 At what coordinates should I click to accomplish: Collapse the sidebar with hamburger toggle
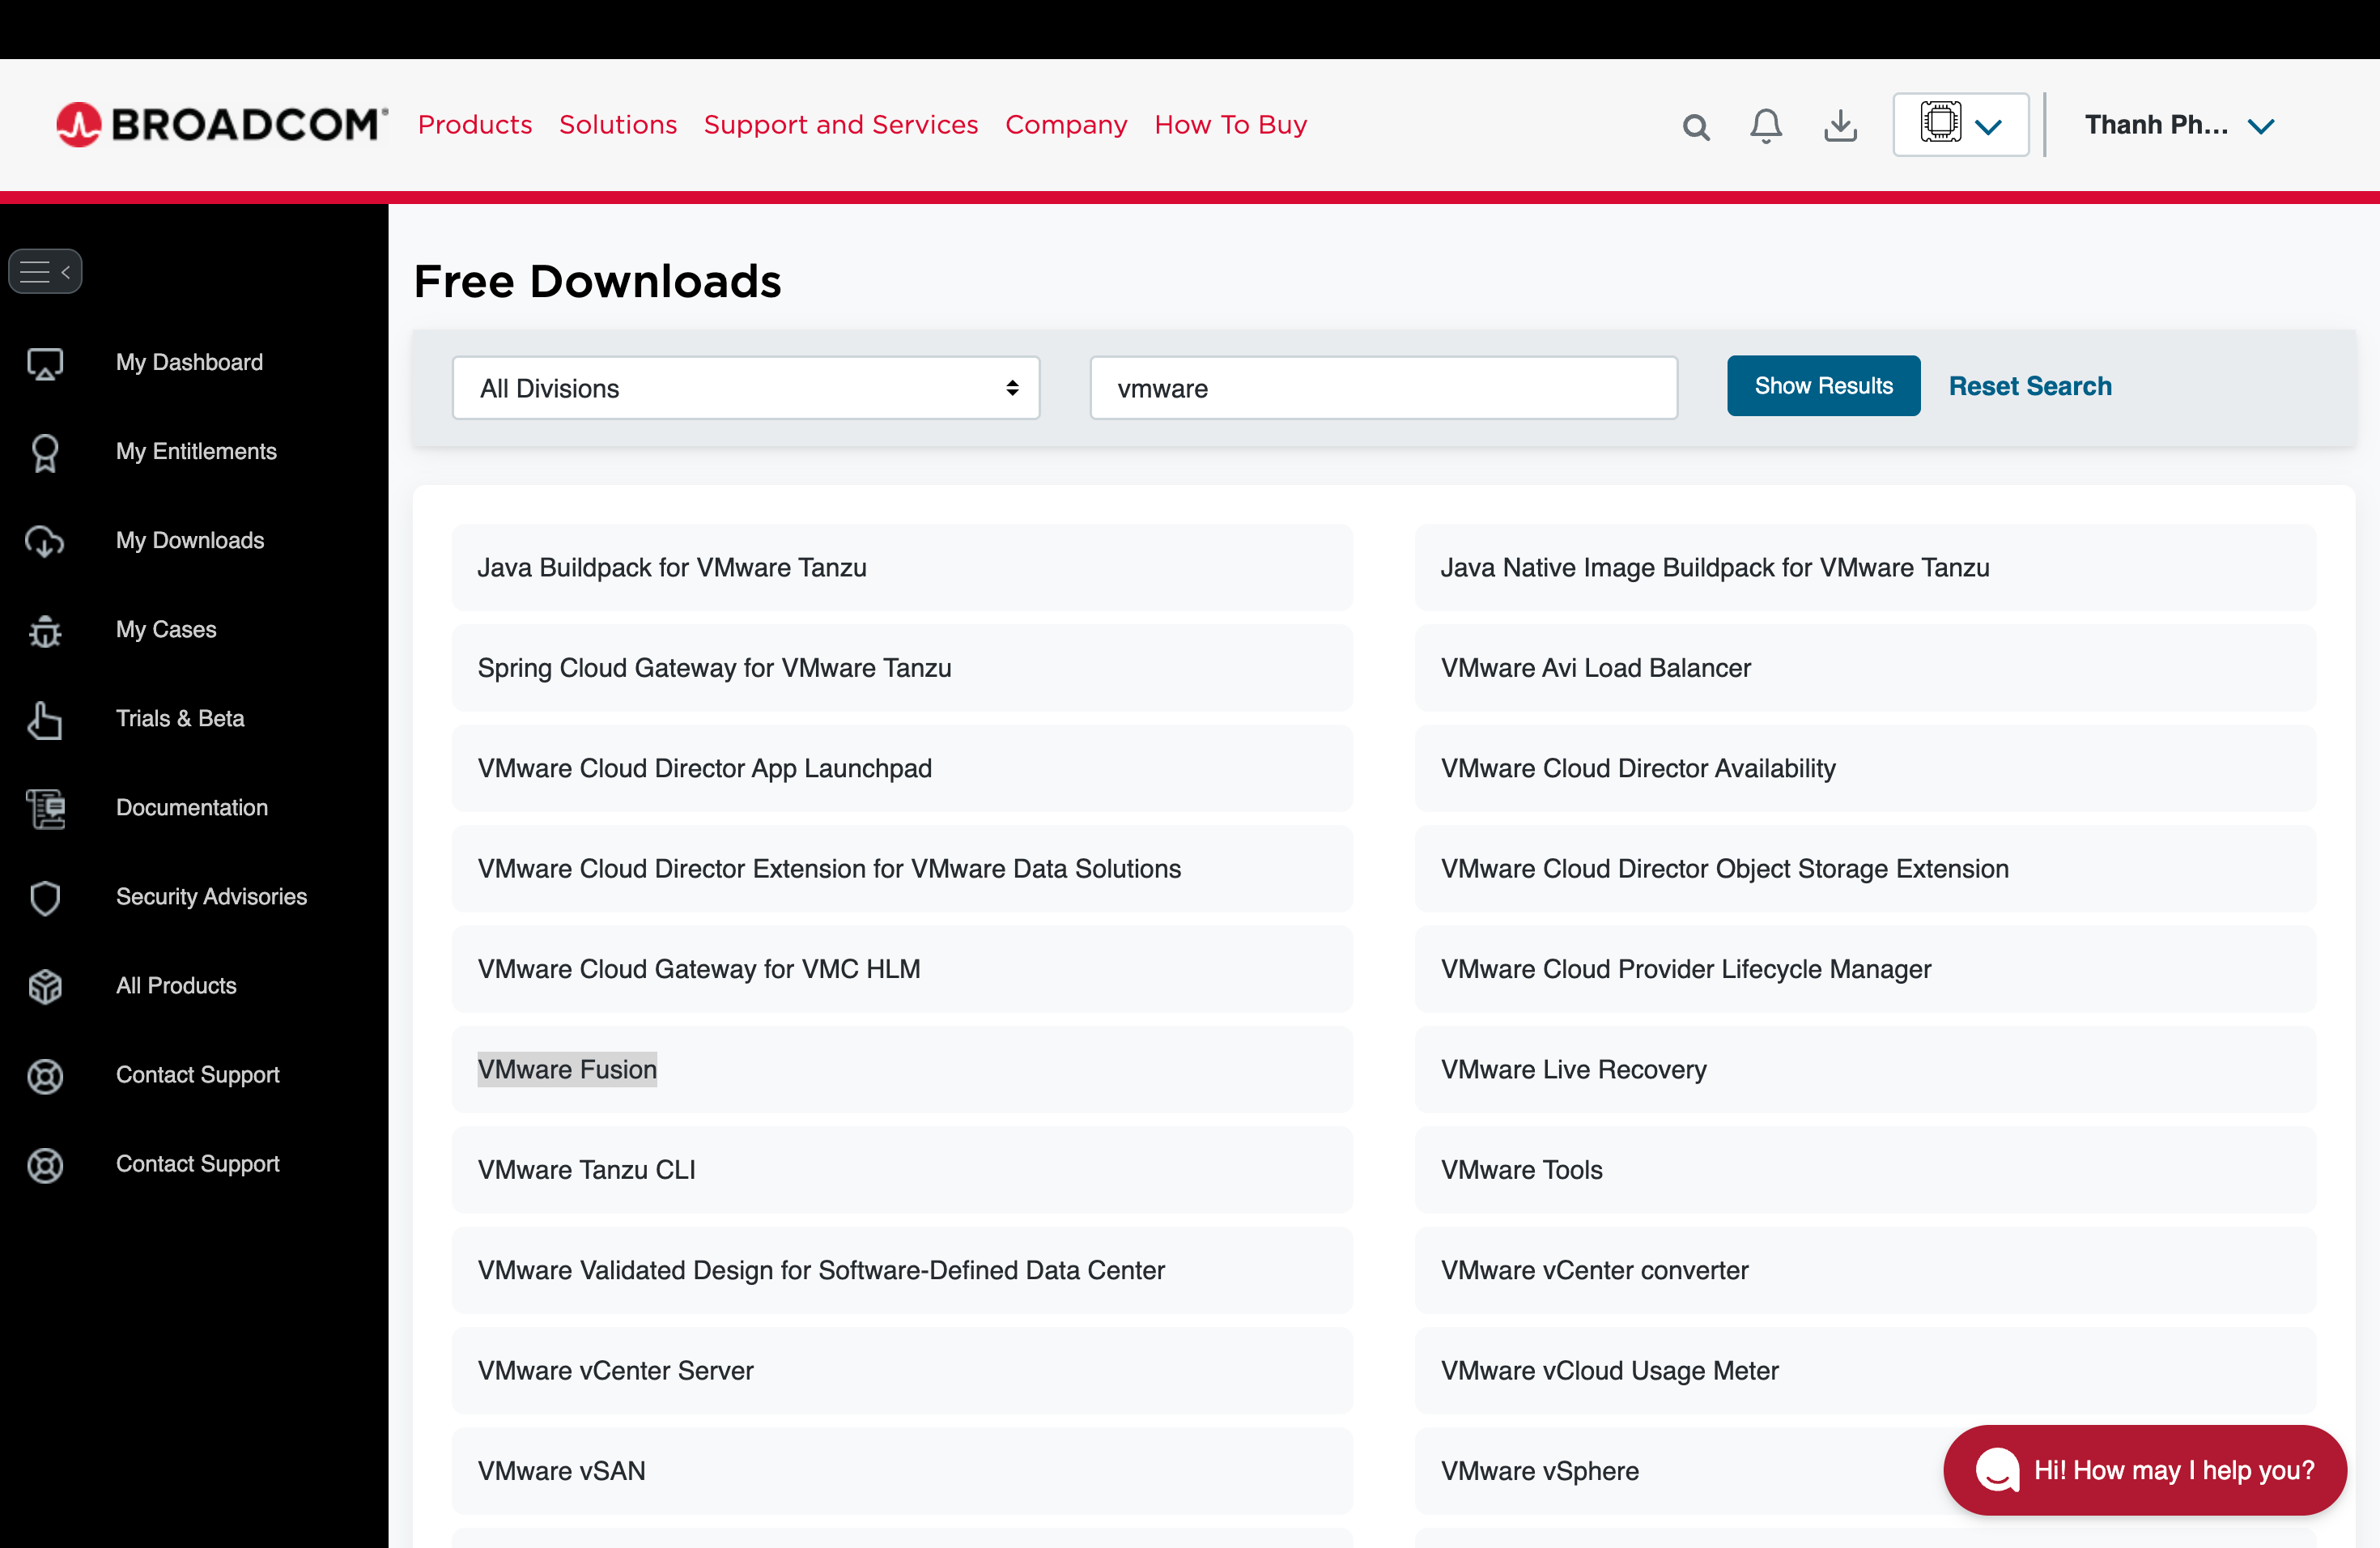[45, 271]
